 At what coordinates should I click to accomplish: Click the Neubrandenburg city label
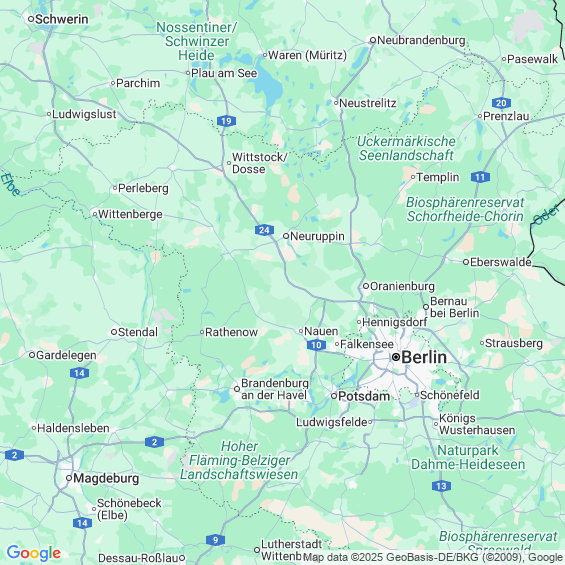tap(421, 40)
